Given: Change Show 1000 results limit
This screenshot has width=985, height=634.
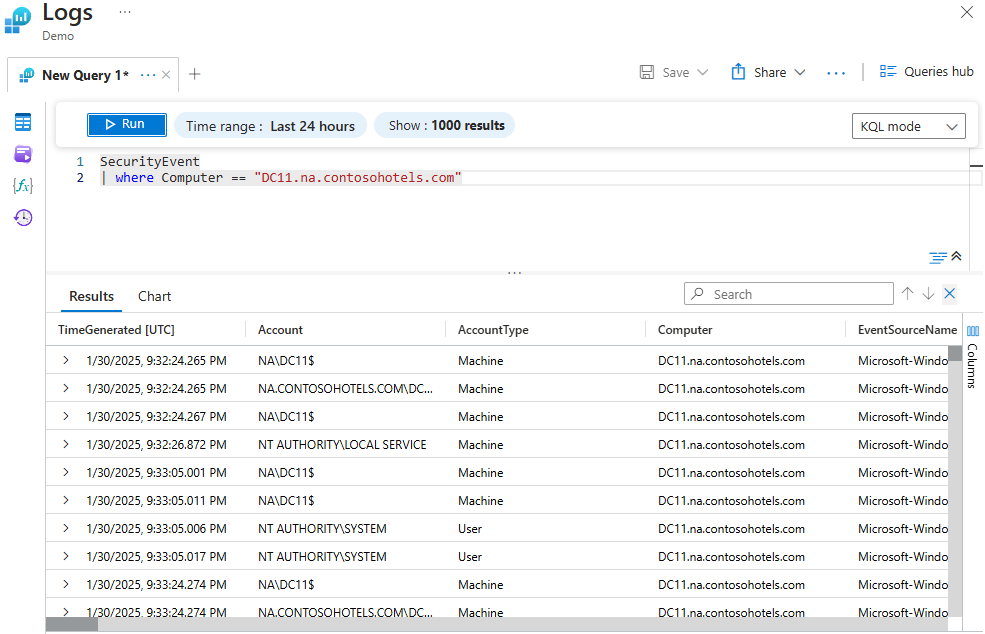Looking at the screenshot, I should coord(445,125).
